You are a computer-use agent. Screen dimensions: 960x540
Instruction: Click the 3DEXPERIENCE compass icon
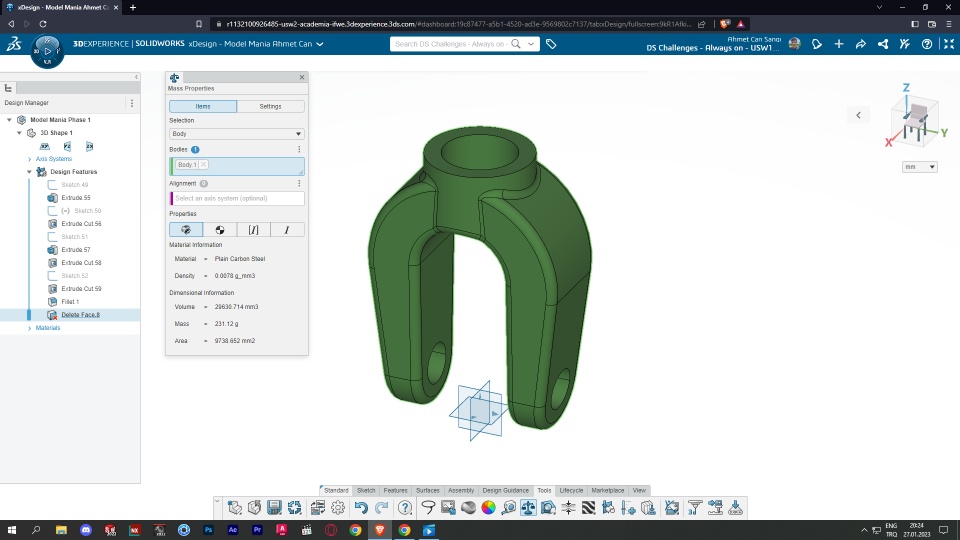(x=47, y=49)
